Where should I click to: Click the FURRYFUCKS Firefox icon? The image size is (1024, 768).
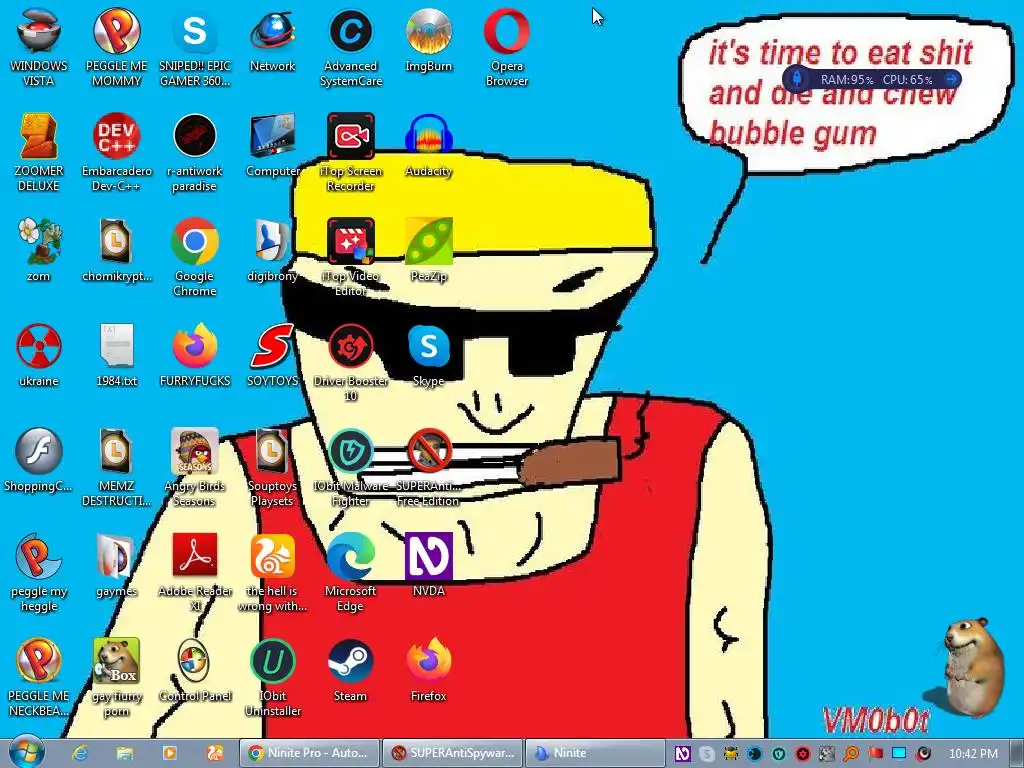(x=195, y=355)
